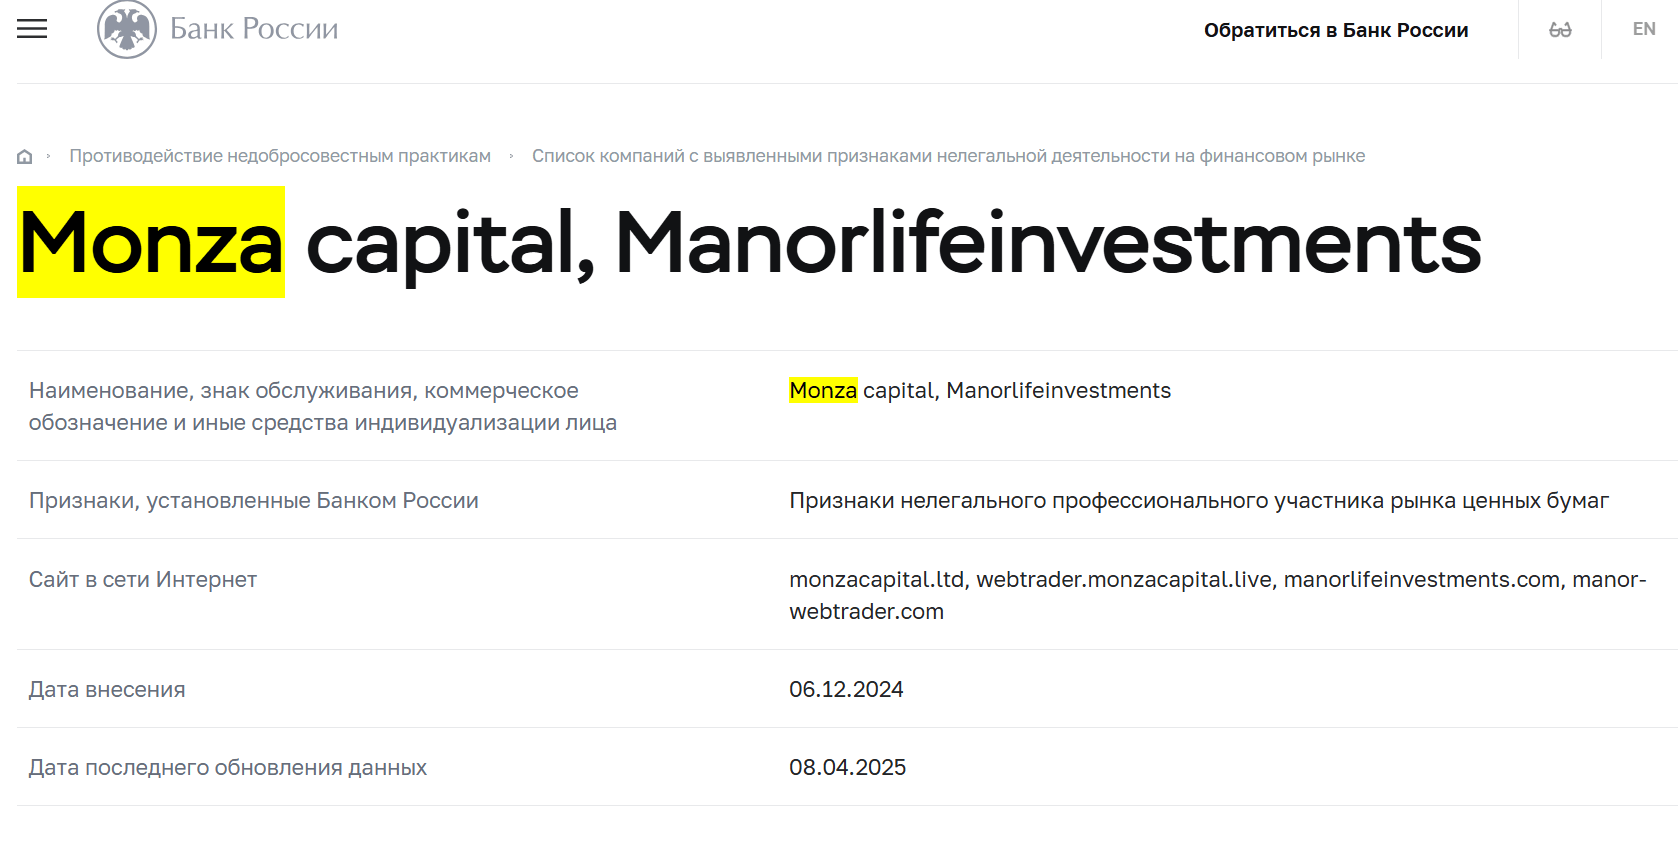Toggle the accessibility glasses icon

click(x=1560, y=30)
